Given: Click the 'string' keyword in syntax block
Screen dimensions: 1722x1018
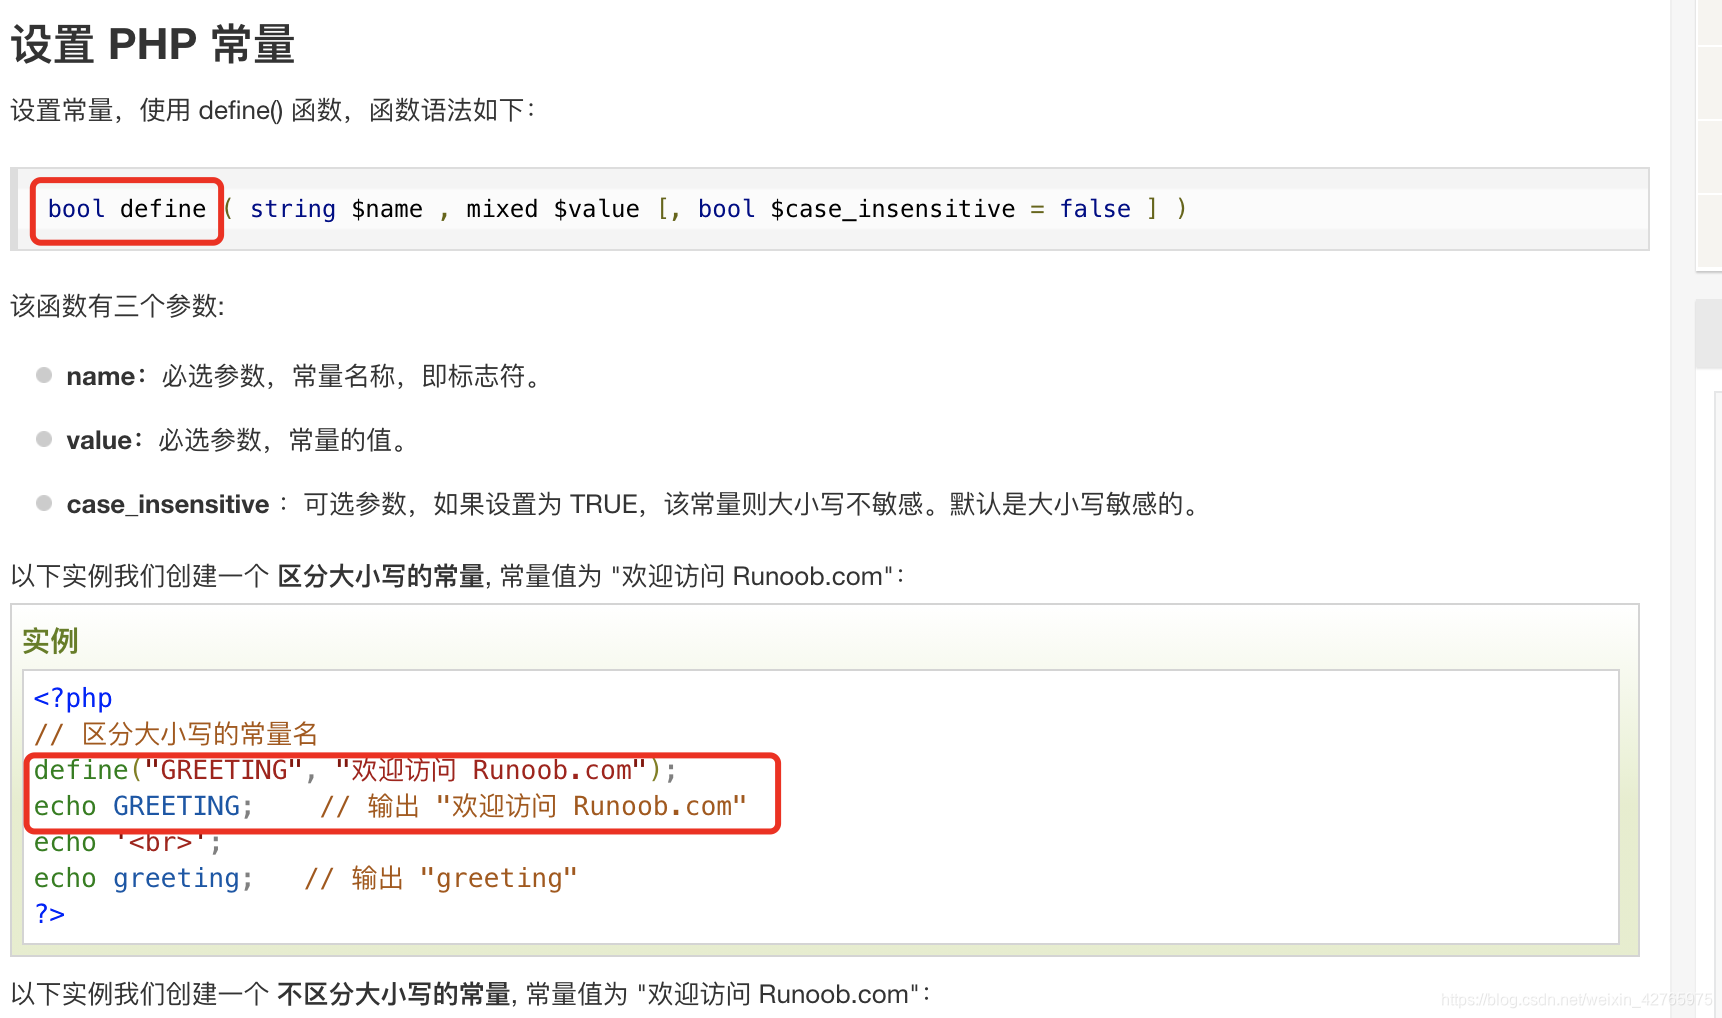Looking at the screenshot, I should (x=293, y=209).
